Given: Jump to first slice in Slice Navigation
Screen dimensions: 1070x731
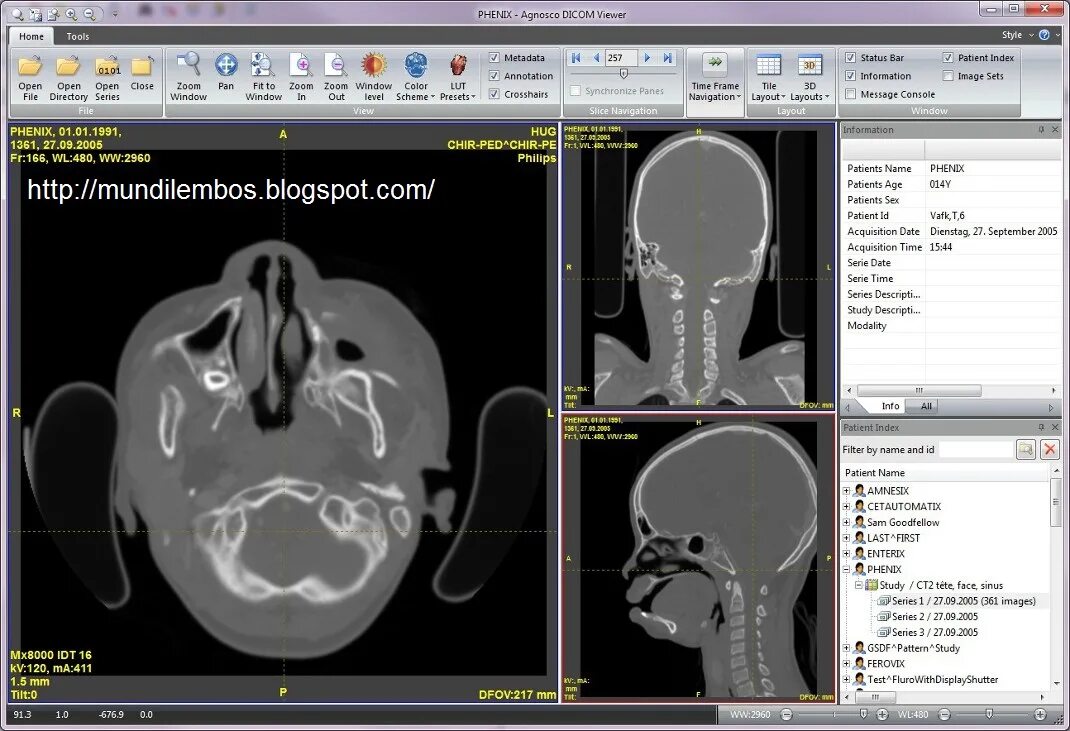Looking at the screenshot, I should click(x=576, y=58).
